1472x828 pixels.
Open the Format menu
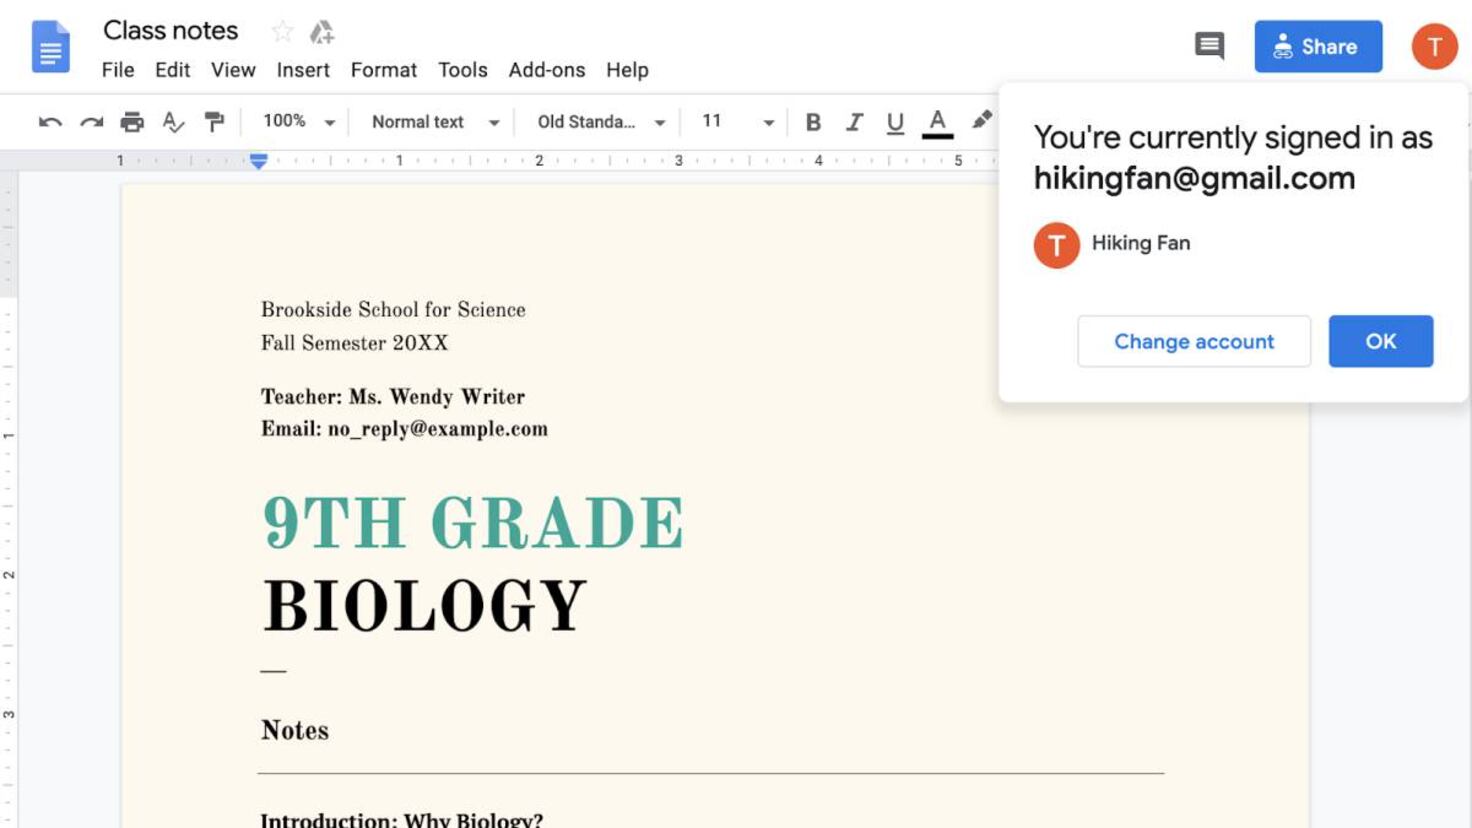coord(383,70)
